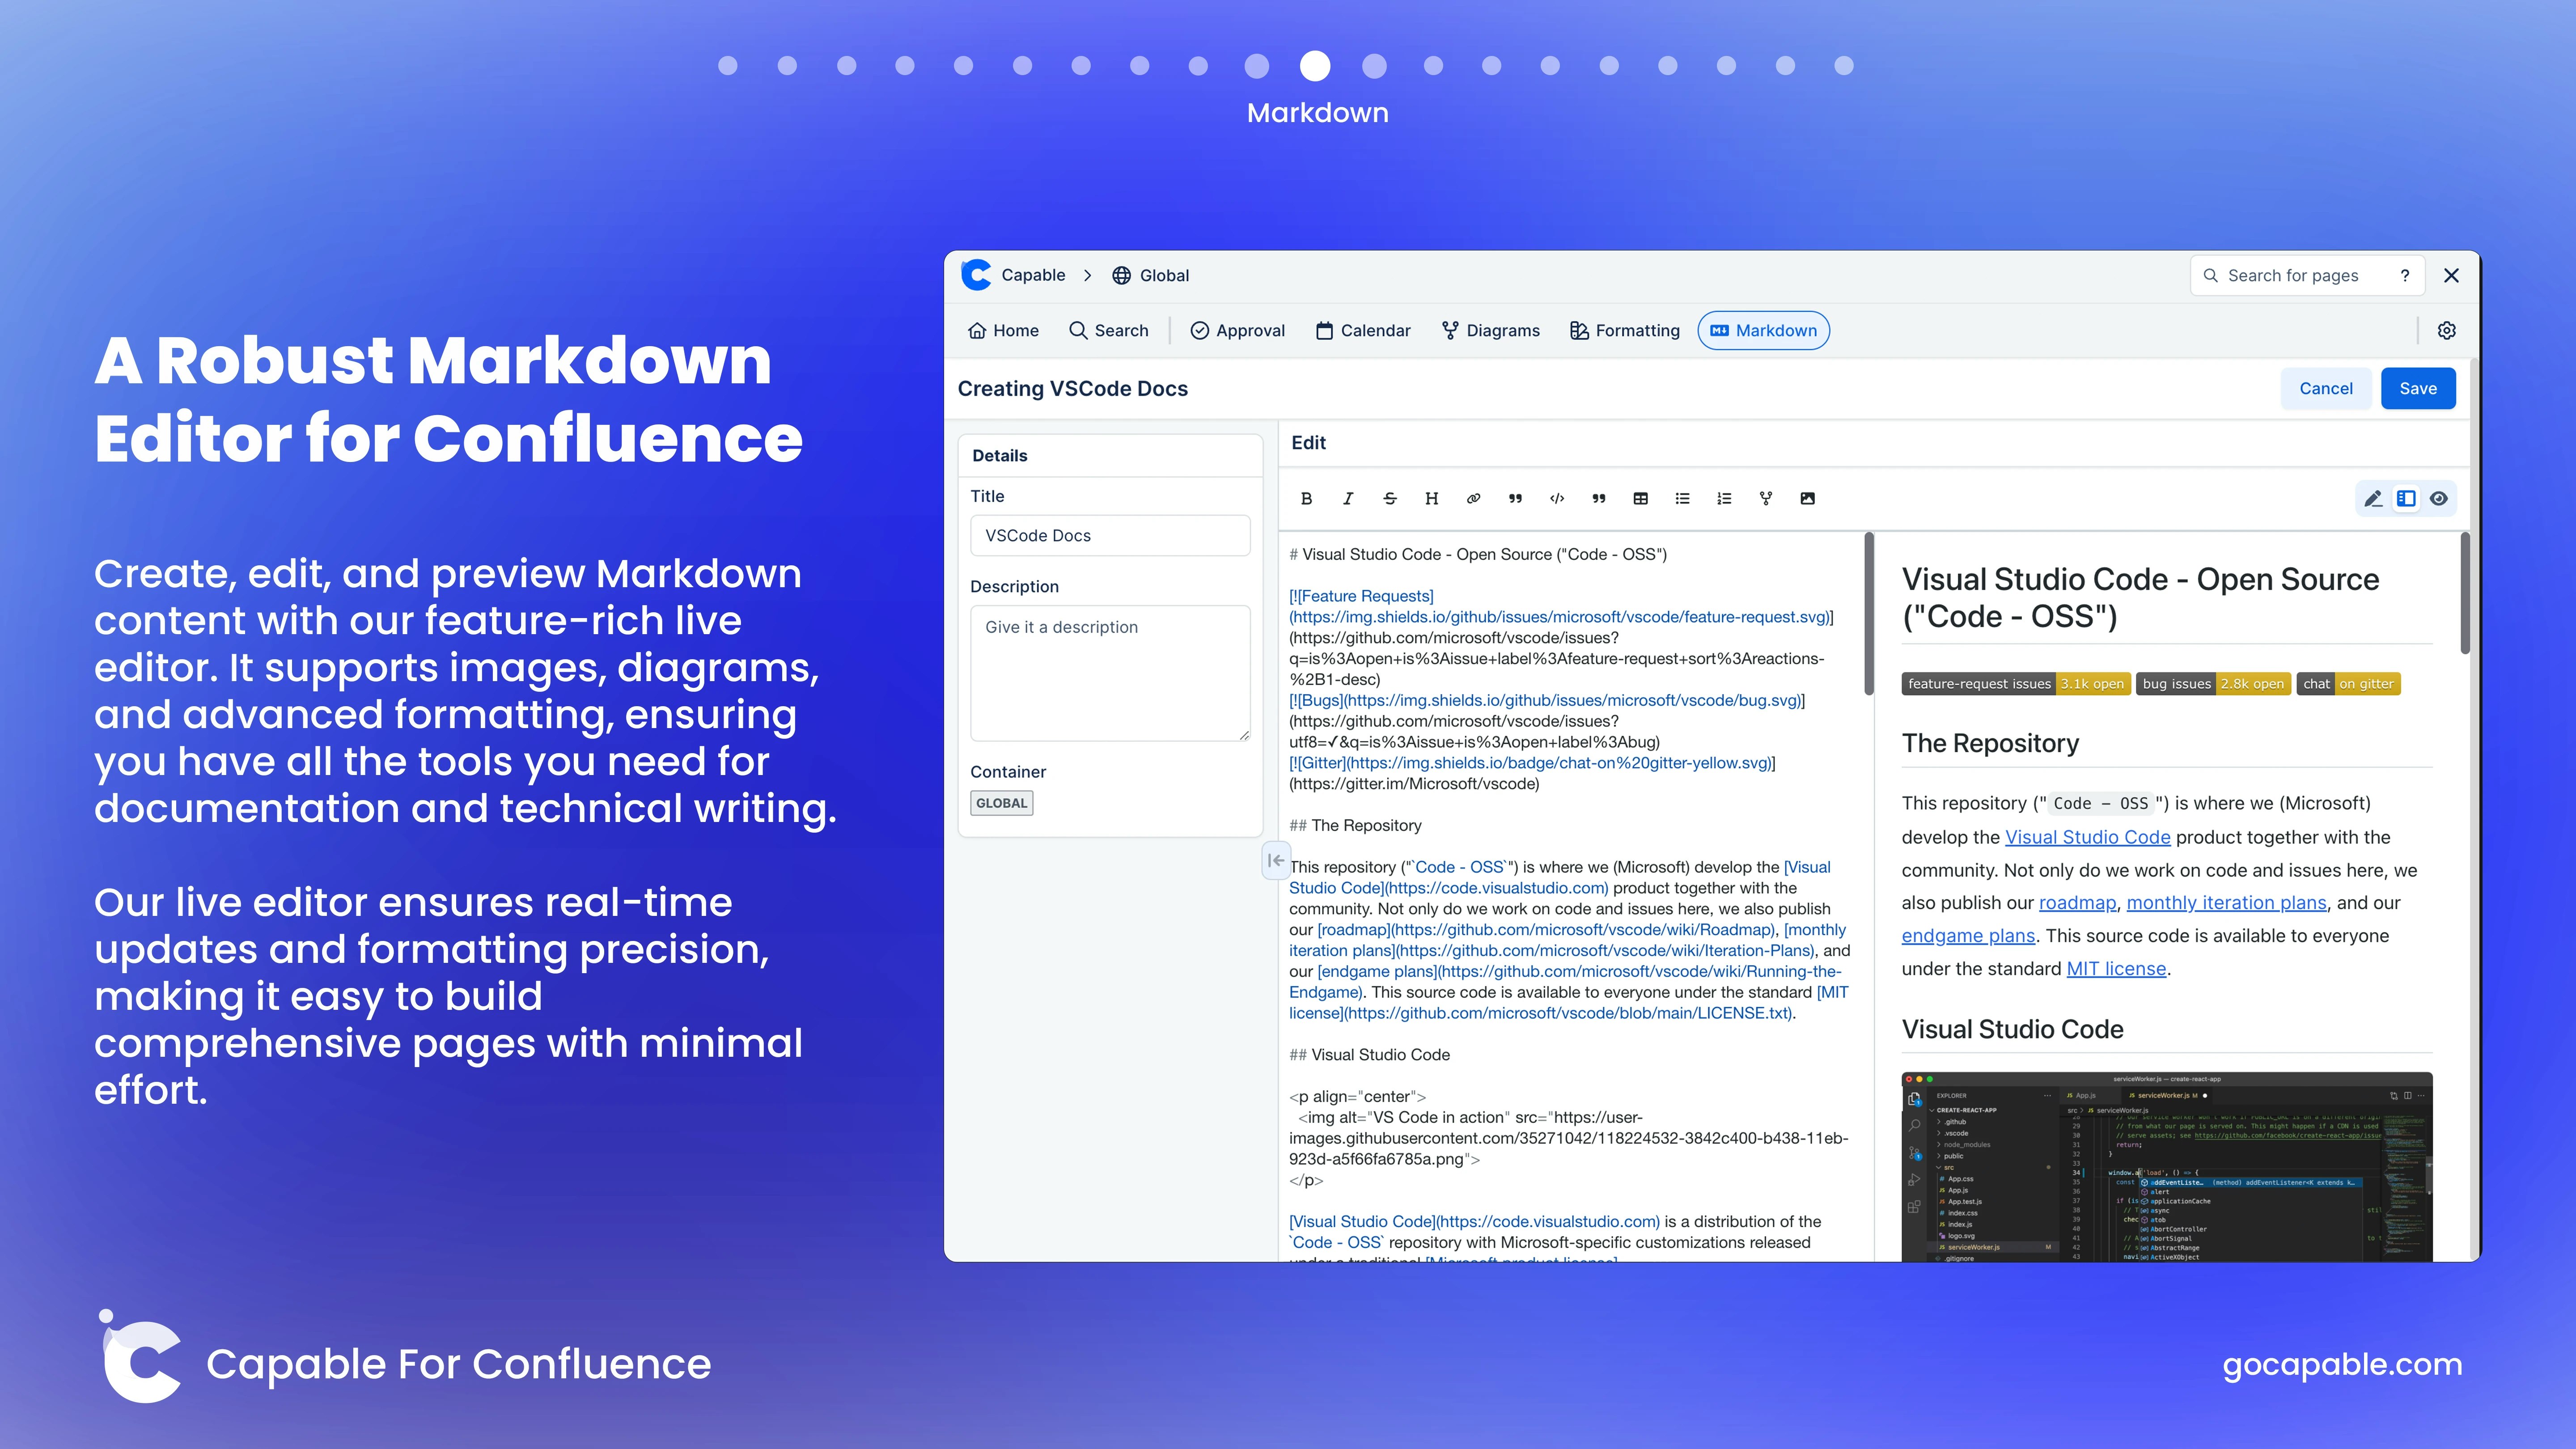Insert a code block with the code icon

tap(1557, 498)
